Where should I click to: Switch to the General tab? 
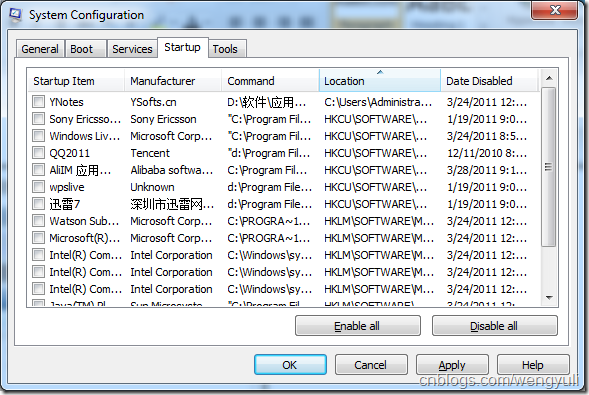(x=40, y=49)
